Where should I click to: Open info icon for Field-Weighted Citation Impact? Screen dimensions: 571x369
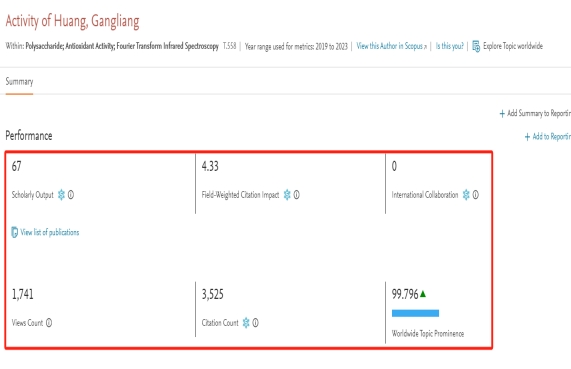[296, 195]
